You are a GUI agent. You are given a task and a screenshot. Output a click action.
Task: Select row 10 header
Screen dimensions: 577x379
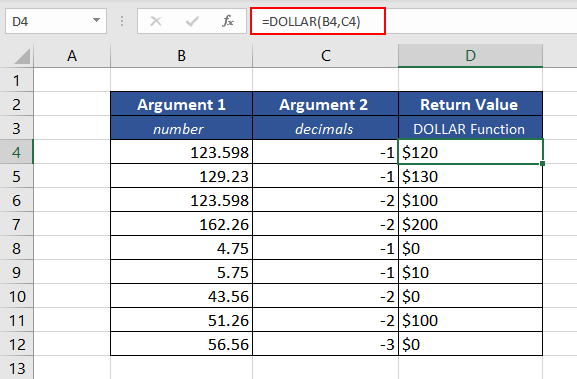17,296
